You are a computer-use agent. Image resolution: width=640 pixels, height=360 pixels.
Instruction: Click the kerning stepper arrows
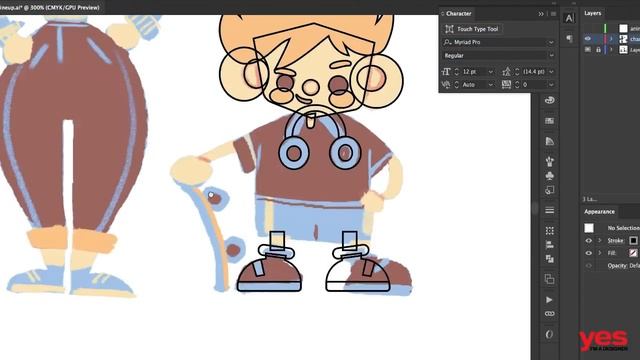457,84
